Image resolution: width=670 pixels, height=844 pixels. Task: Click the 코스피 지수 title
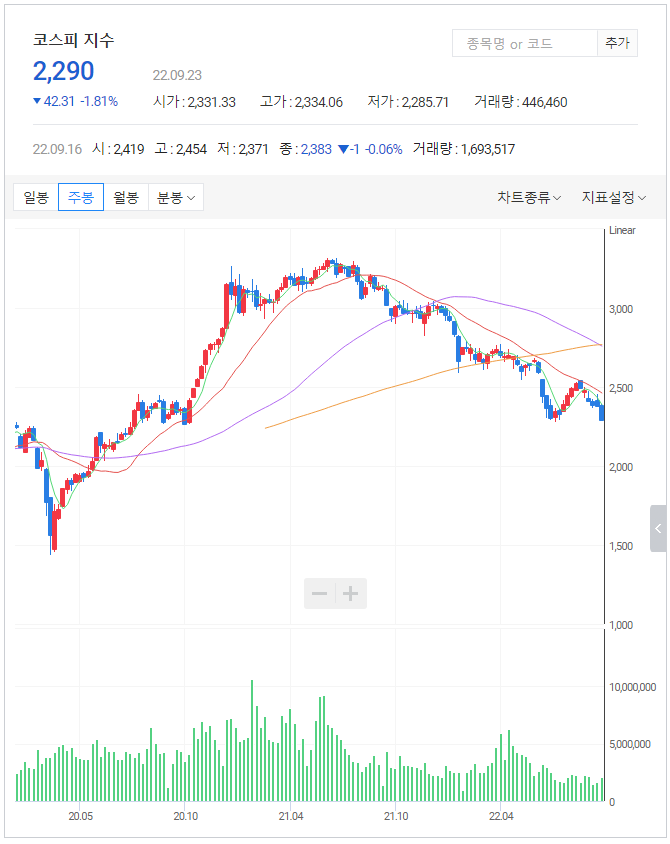74,40
